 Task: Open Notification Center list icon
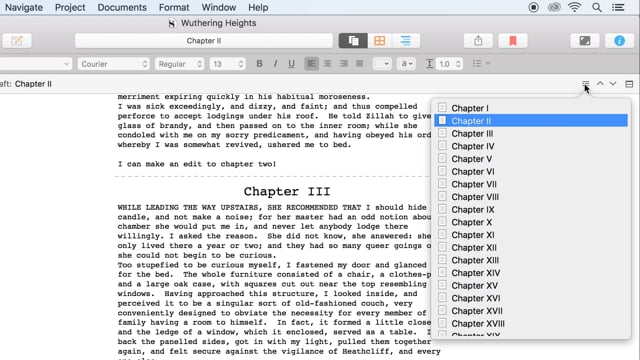coord(618,7)
